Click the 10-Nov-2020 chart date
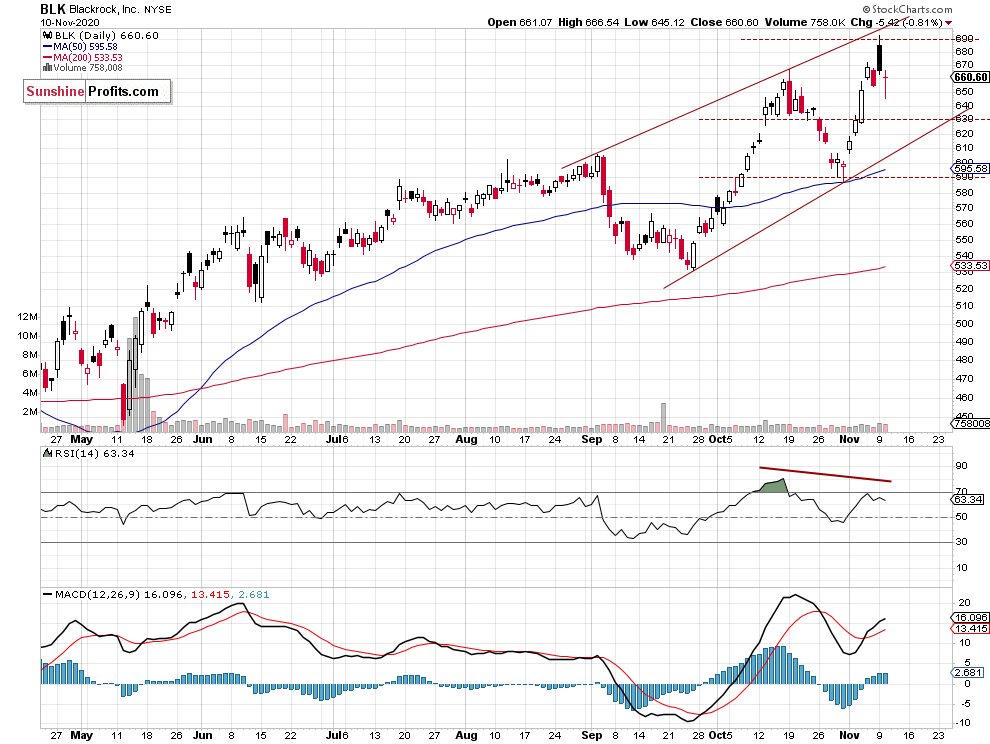This screenshot has height=744, width=990. (x=69, y=23)
